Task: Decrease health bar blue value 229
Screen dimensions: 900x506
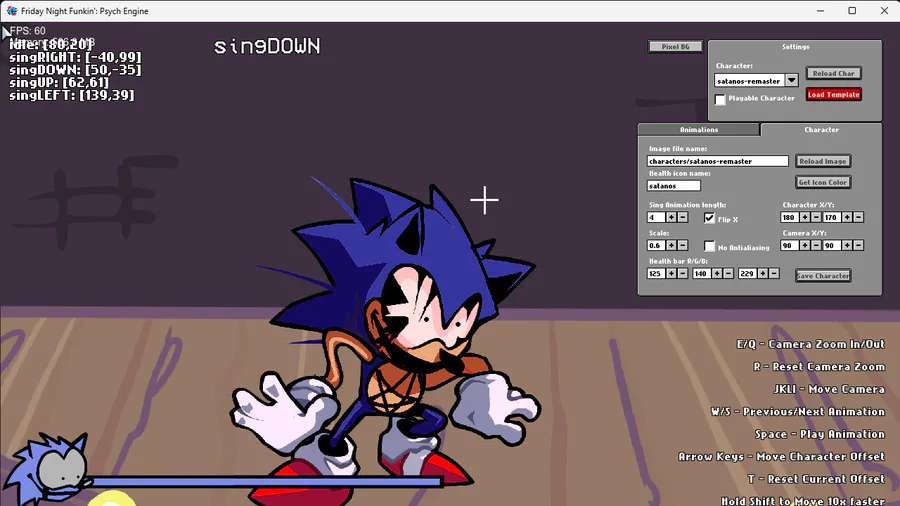Action: click(x=774, y=274)
